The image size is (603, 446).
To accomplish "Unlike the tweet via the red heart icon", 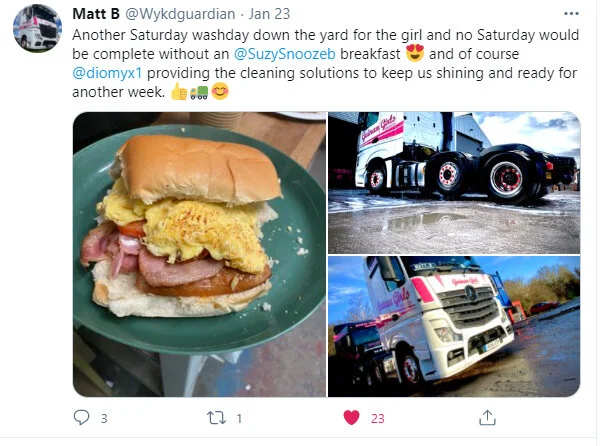I will pyautogui.click(x=351, y=418).
